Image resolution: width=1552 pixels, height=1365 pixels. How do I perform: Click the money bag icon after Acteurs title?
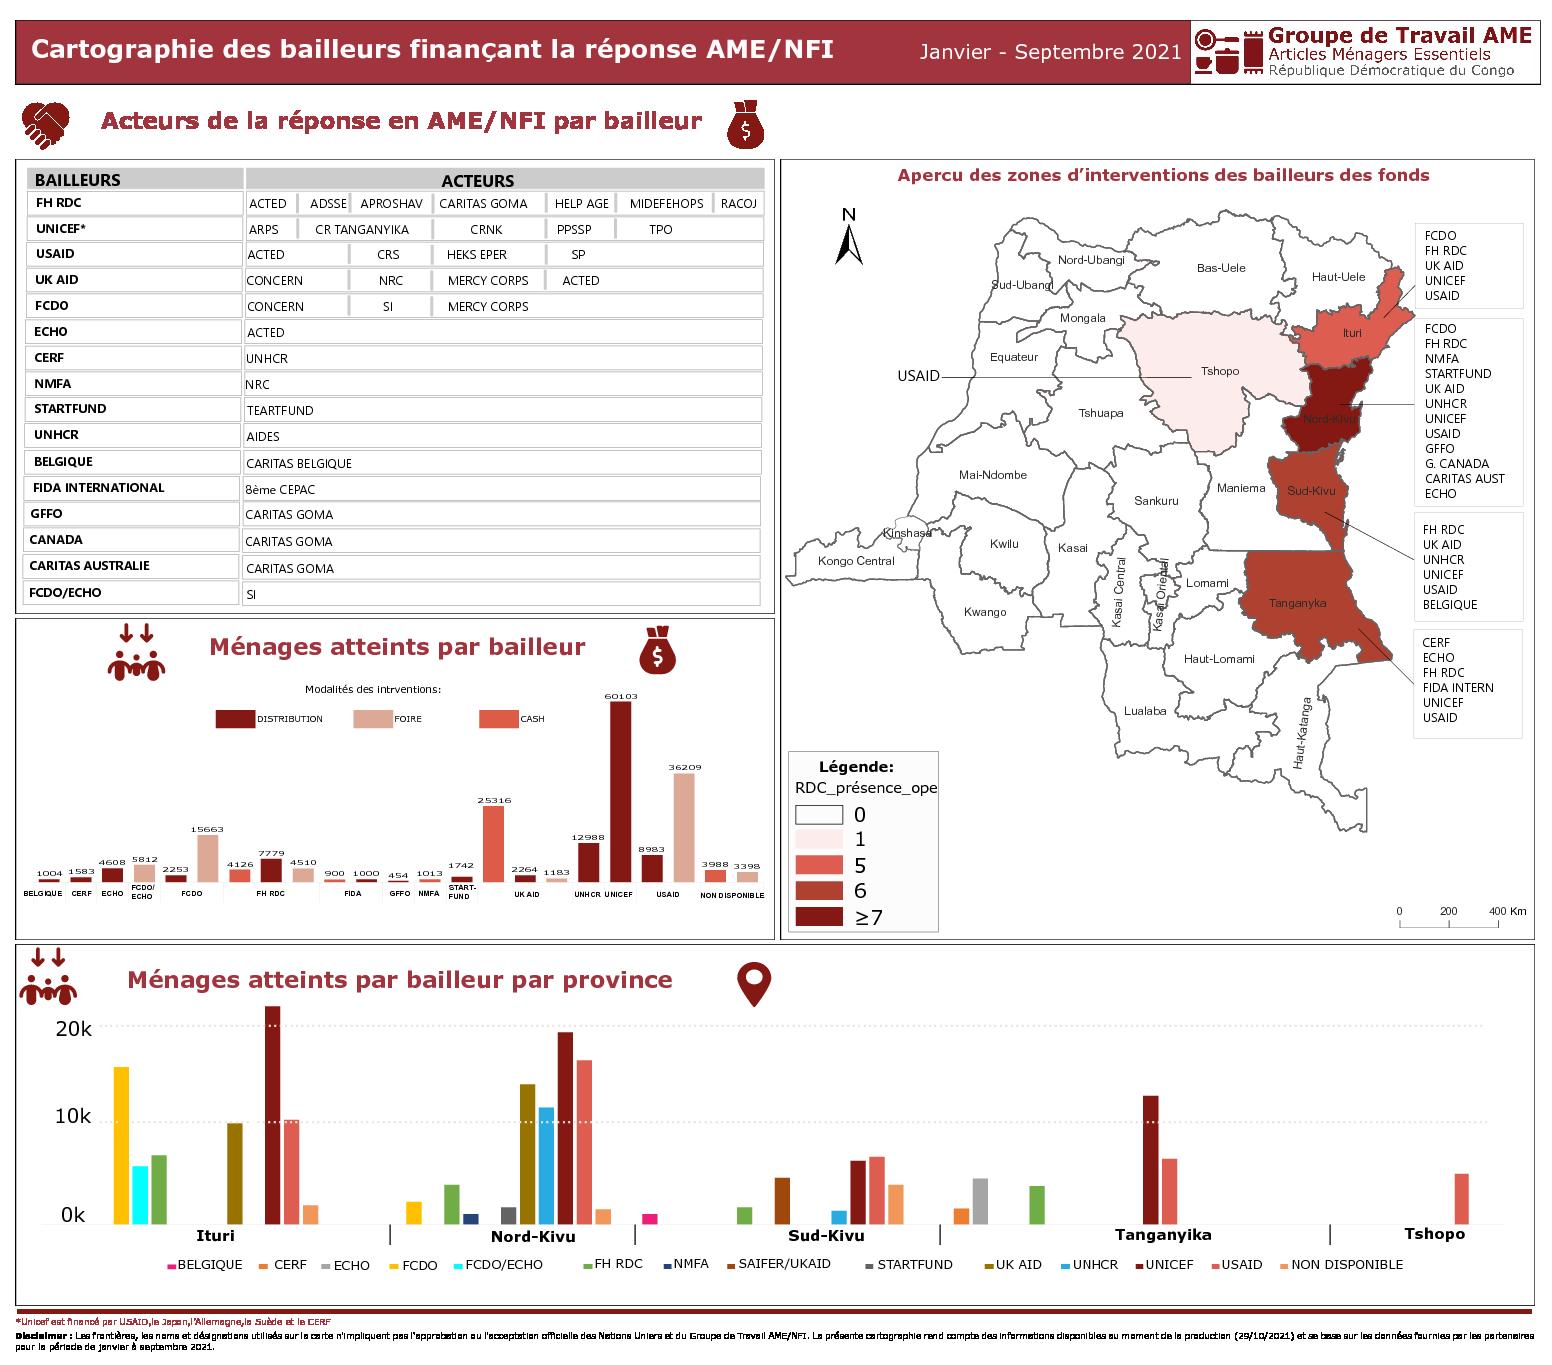[x=745, y=125]
